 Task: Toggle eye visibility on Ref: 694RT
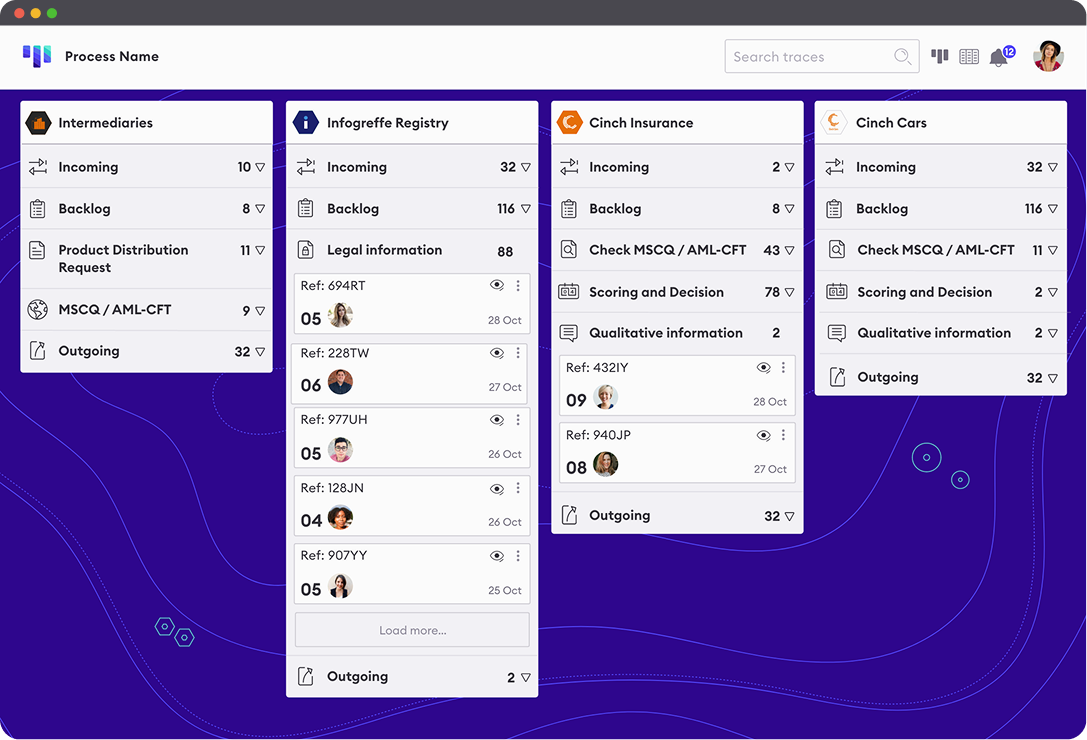coord(497,286)
